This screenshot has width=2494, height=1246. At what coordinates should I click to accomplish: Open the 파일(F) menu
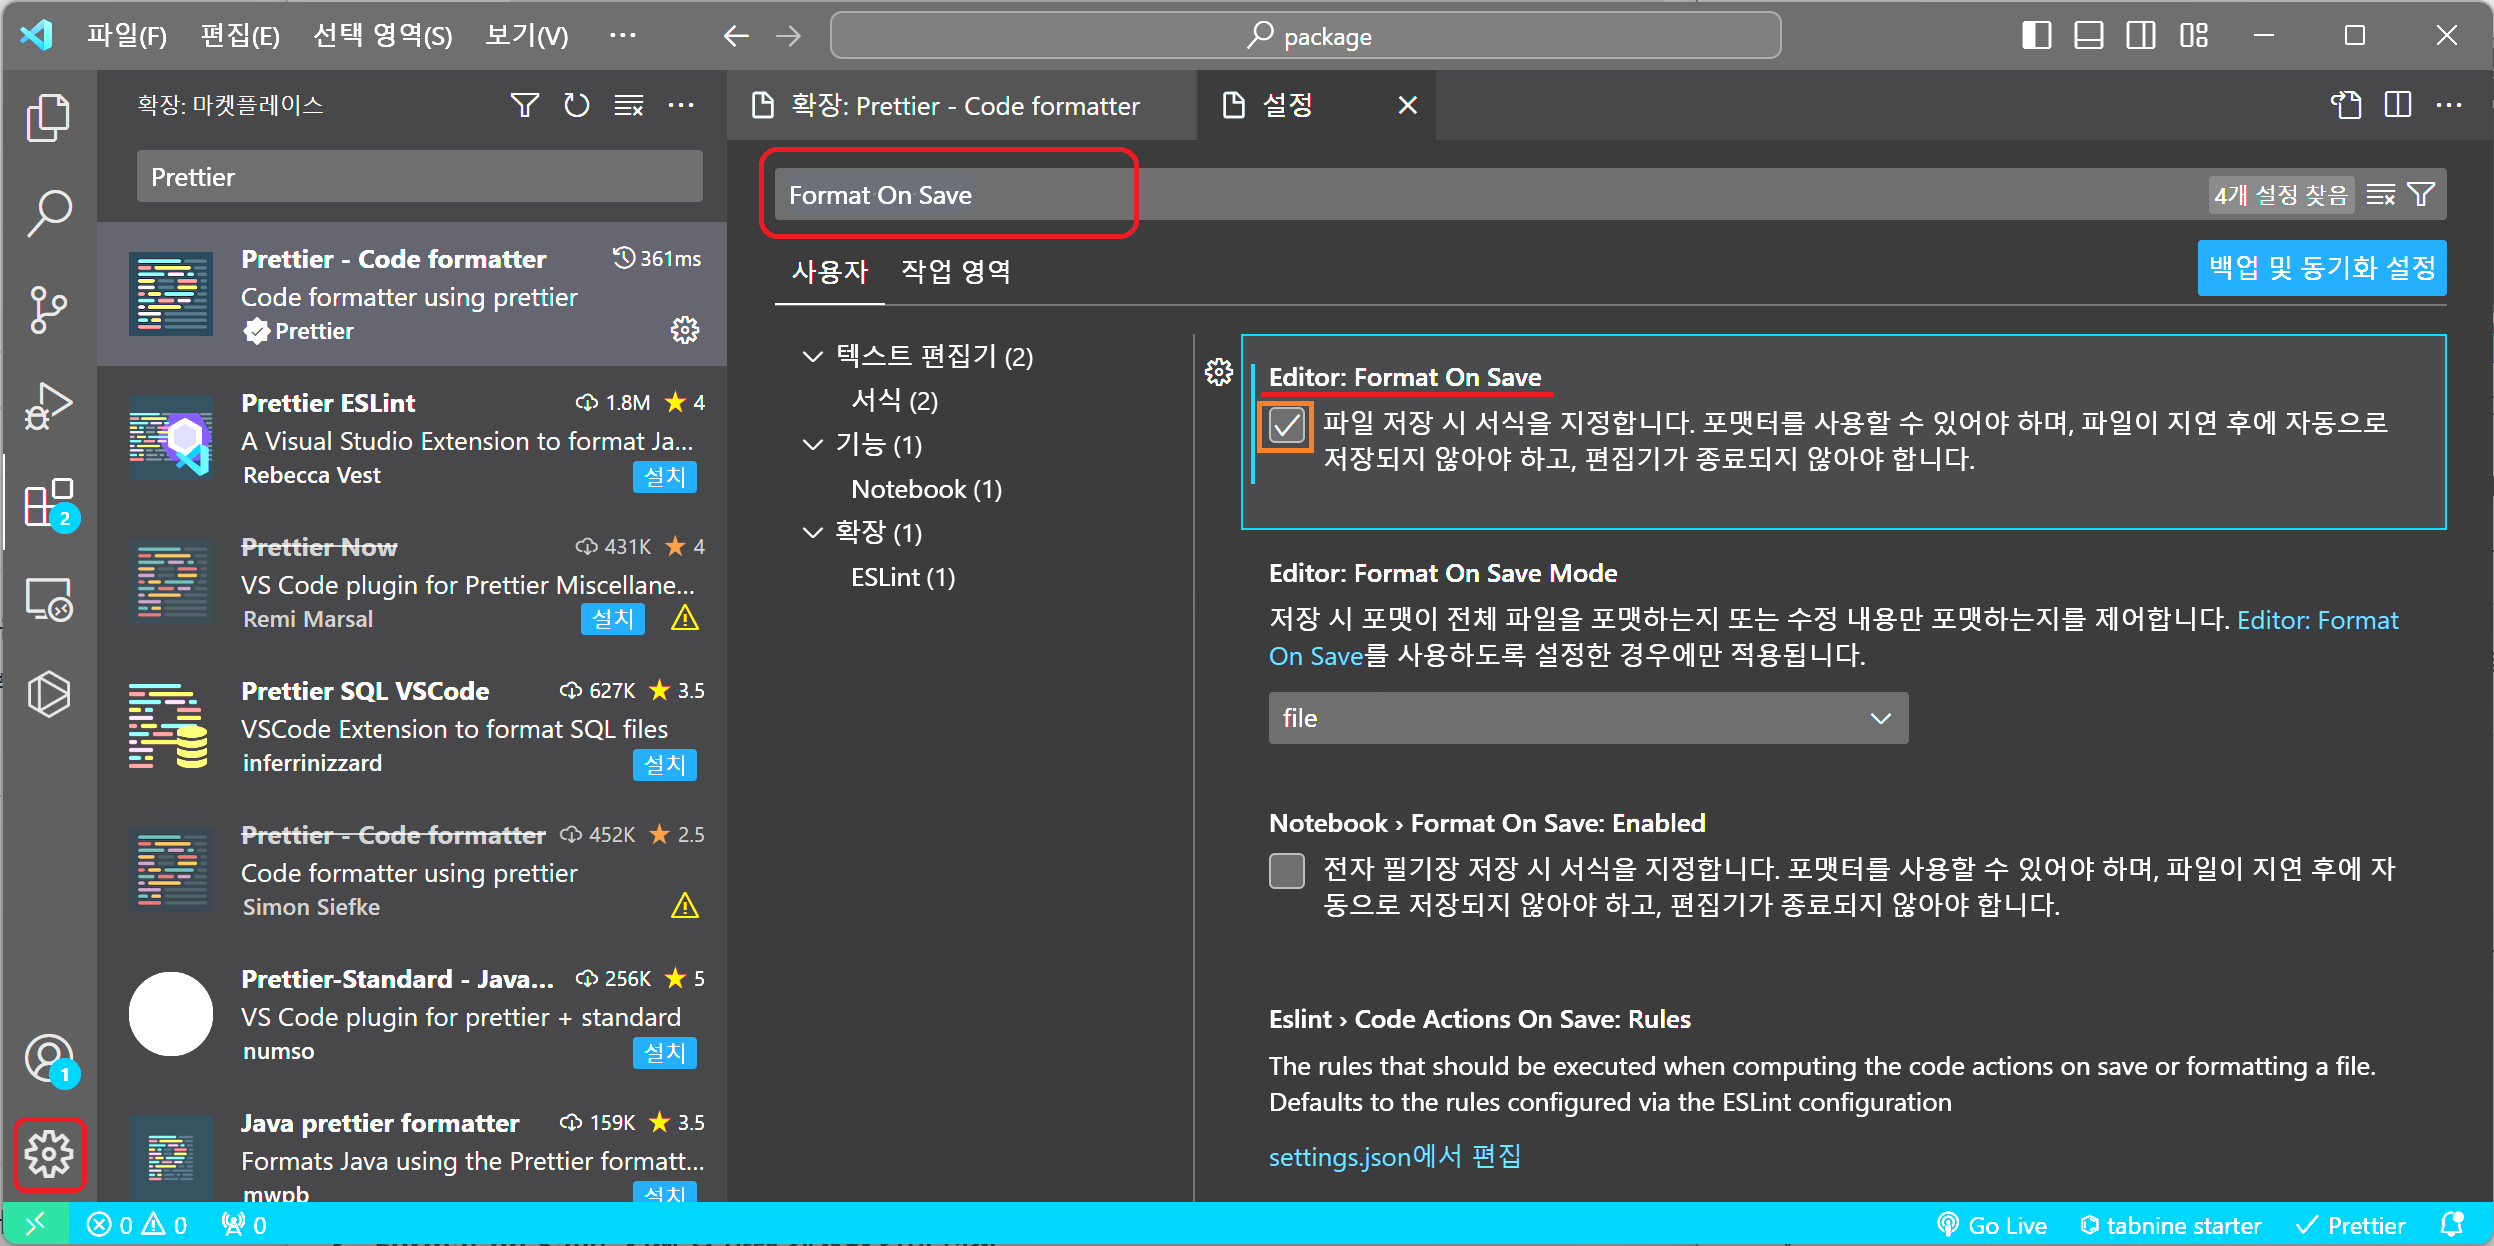pyautogui.click(x=127, y=36)
